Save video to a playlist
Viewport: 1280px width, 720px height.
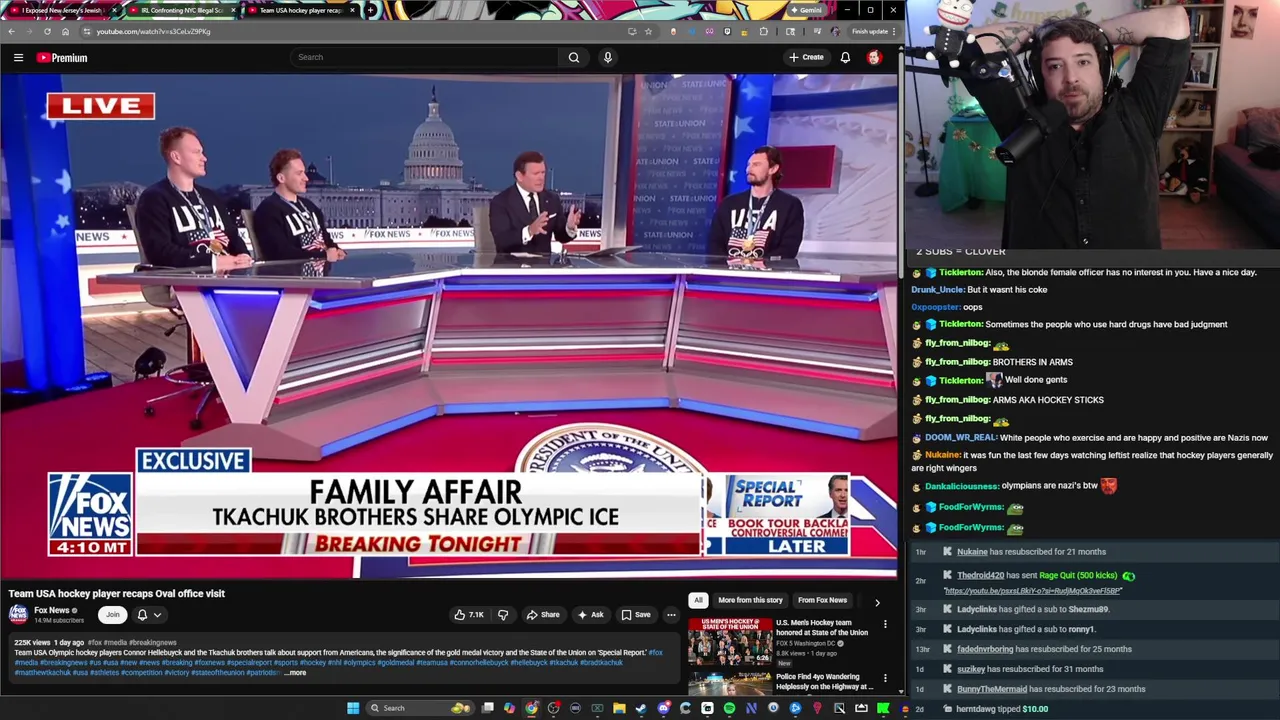(x=635, y=615)
